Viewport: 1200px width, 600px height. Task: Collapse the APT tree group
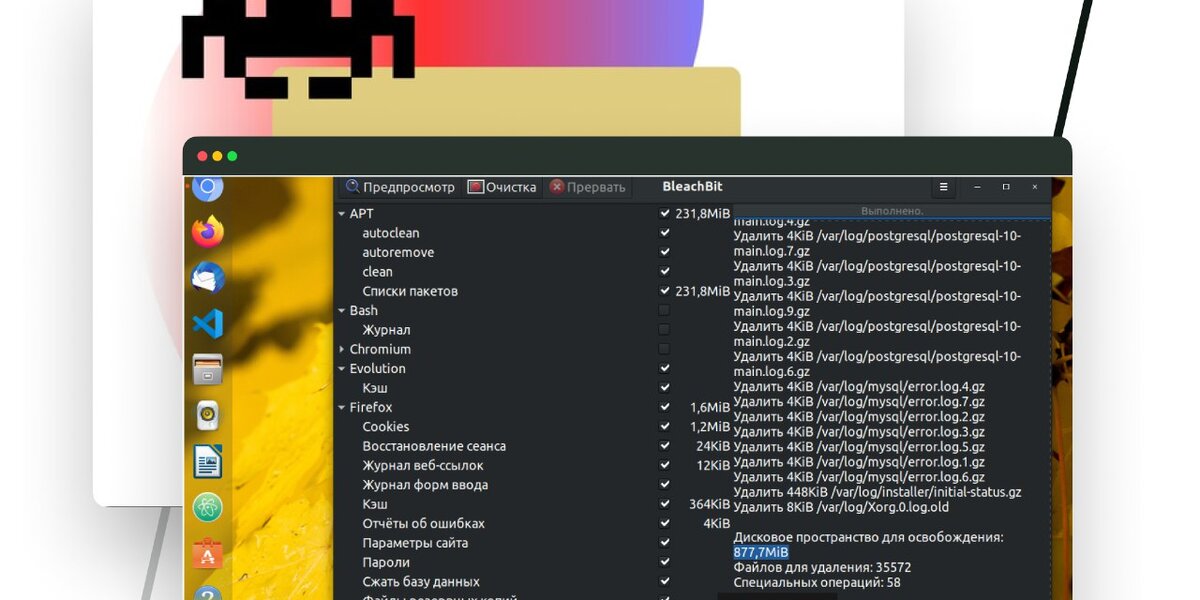(x=341, y=214)
